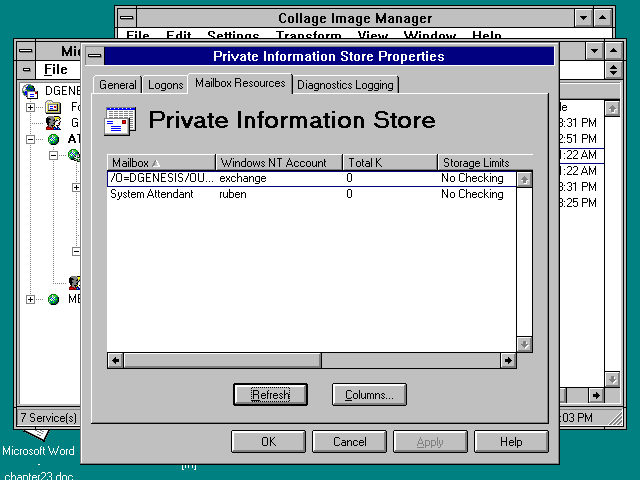640x480 pixels.
Task: Click the folder icon in the tree
Action: click(x=53, y=107)
